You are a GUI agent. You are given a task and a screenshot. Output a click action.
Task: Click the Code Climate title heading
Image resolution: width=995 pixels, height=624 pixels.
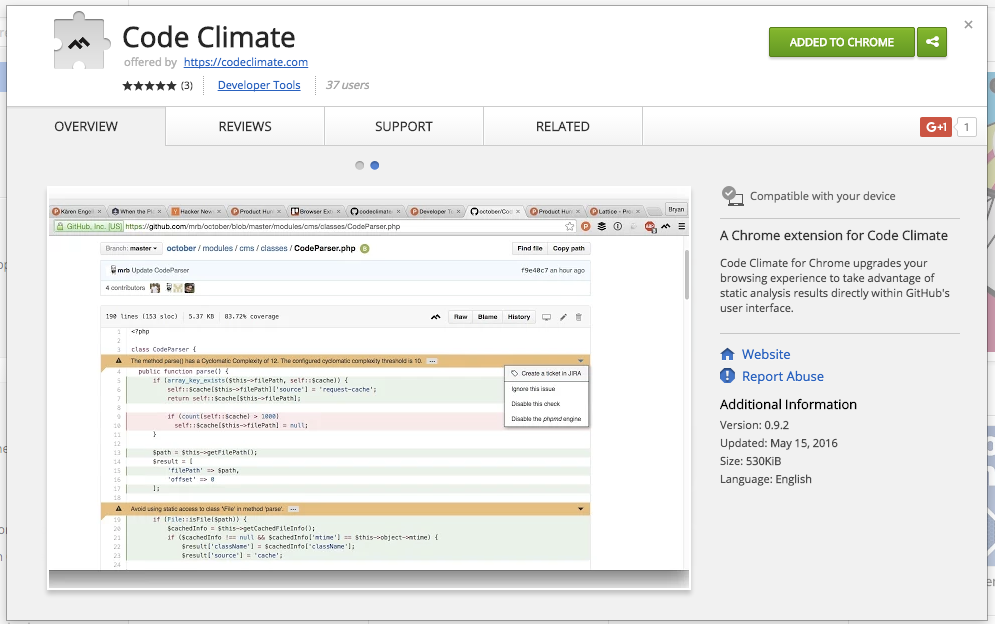pos(209,37)
